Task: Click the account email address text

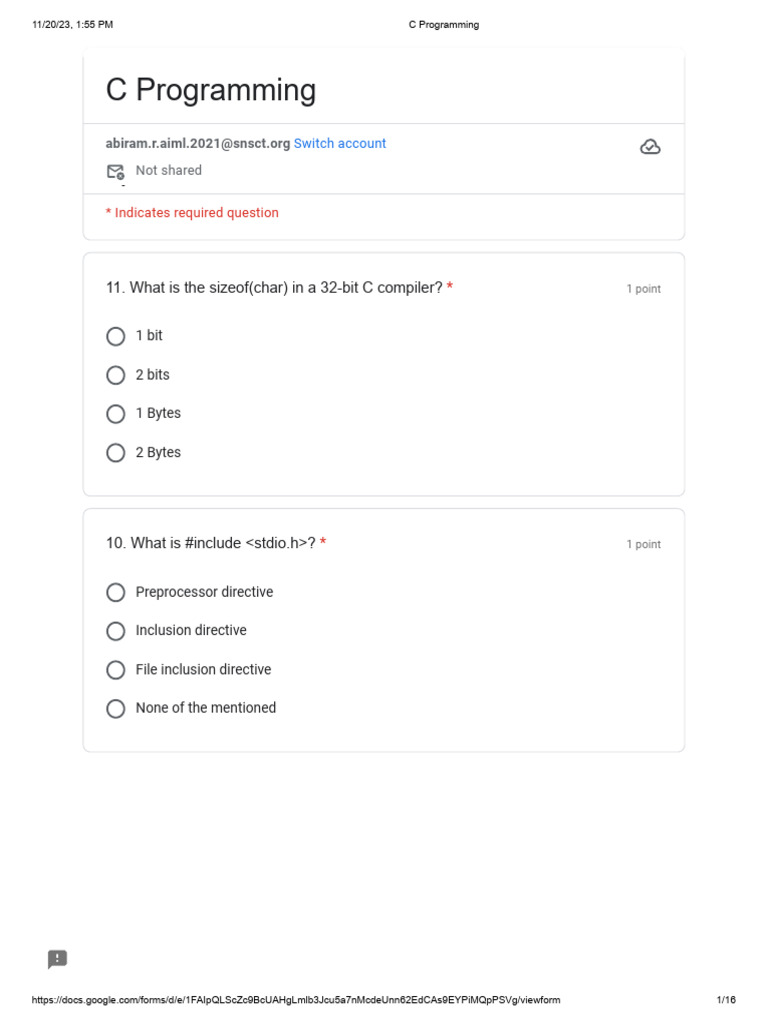Action: [198, 144]
